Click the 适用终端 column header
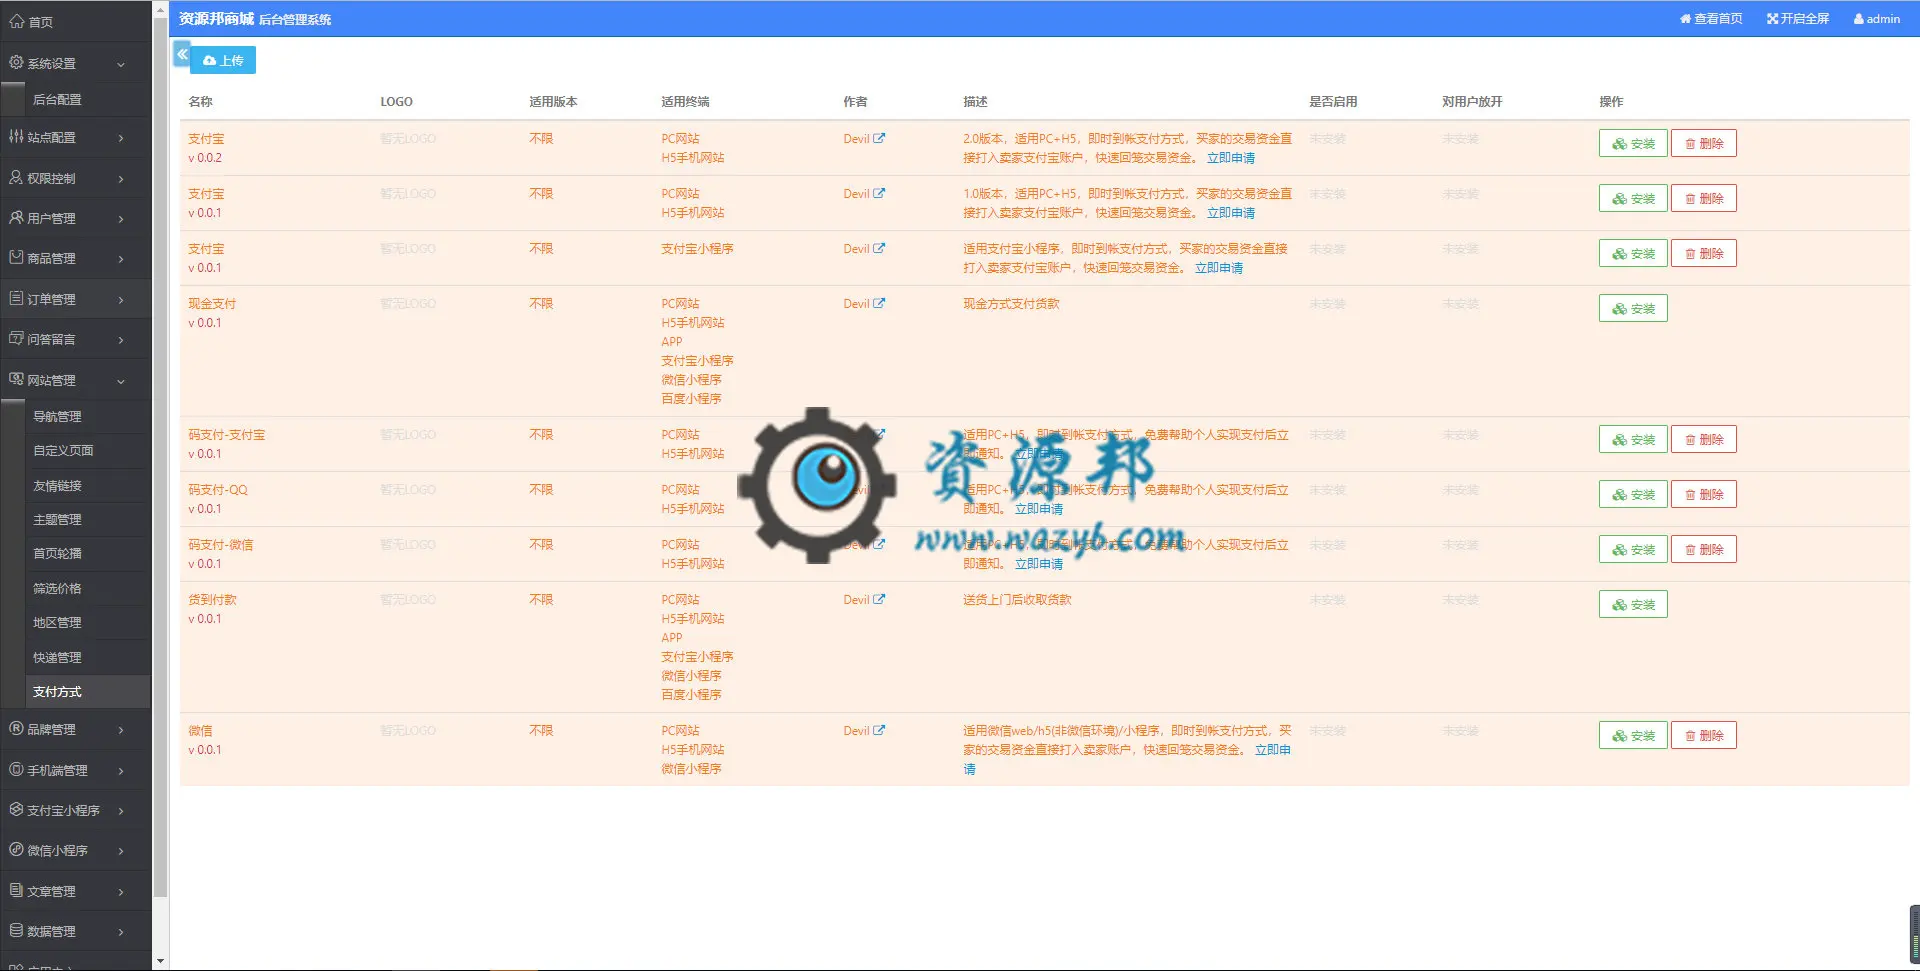Screen dimensions: 1920x971 [685, 102]
